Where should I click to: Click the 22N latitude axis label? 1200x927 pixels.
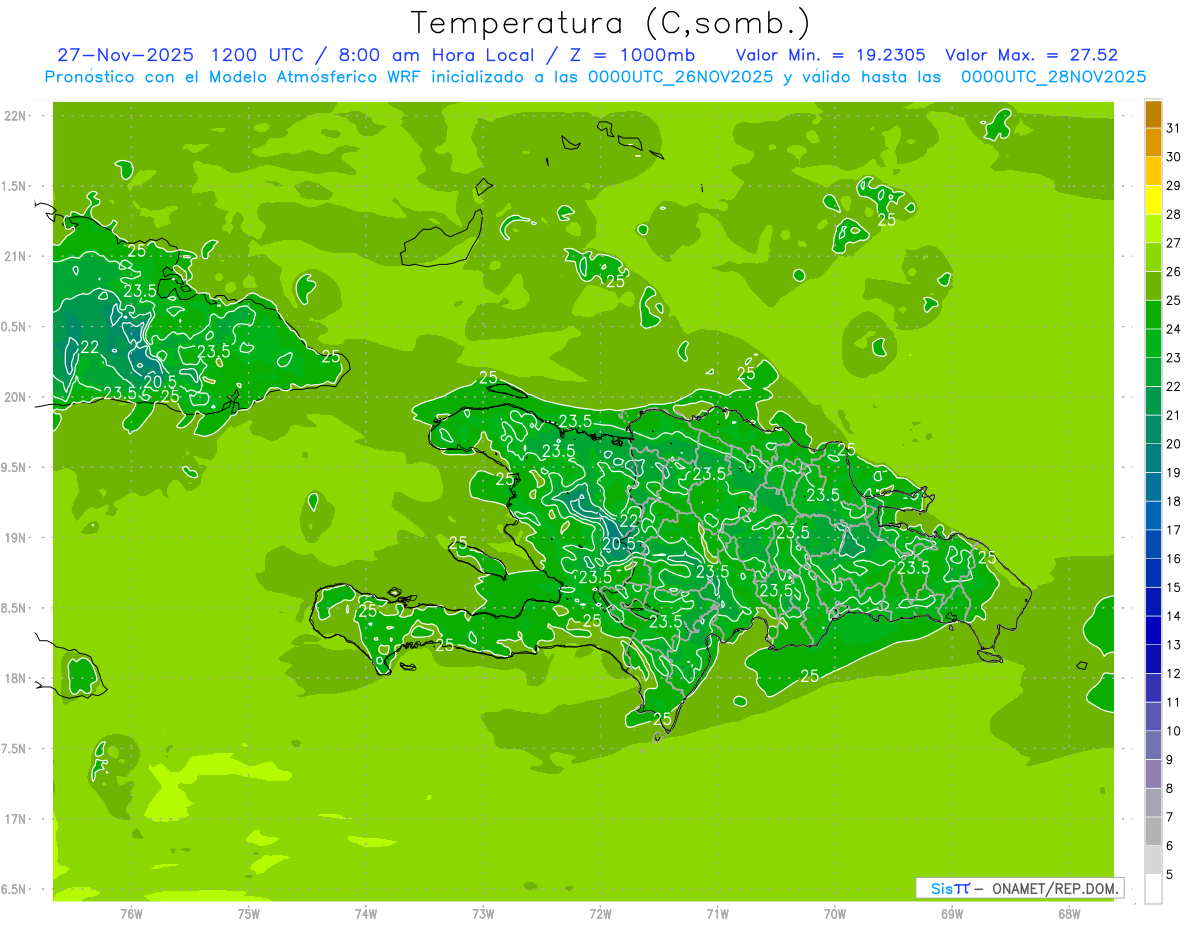click(x=15, y=116)
